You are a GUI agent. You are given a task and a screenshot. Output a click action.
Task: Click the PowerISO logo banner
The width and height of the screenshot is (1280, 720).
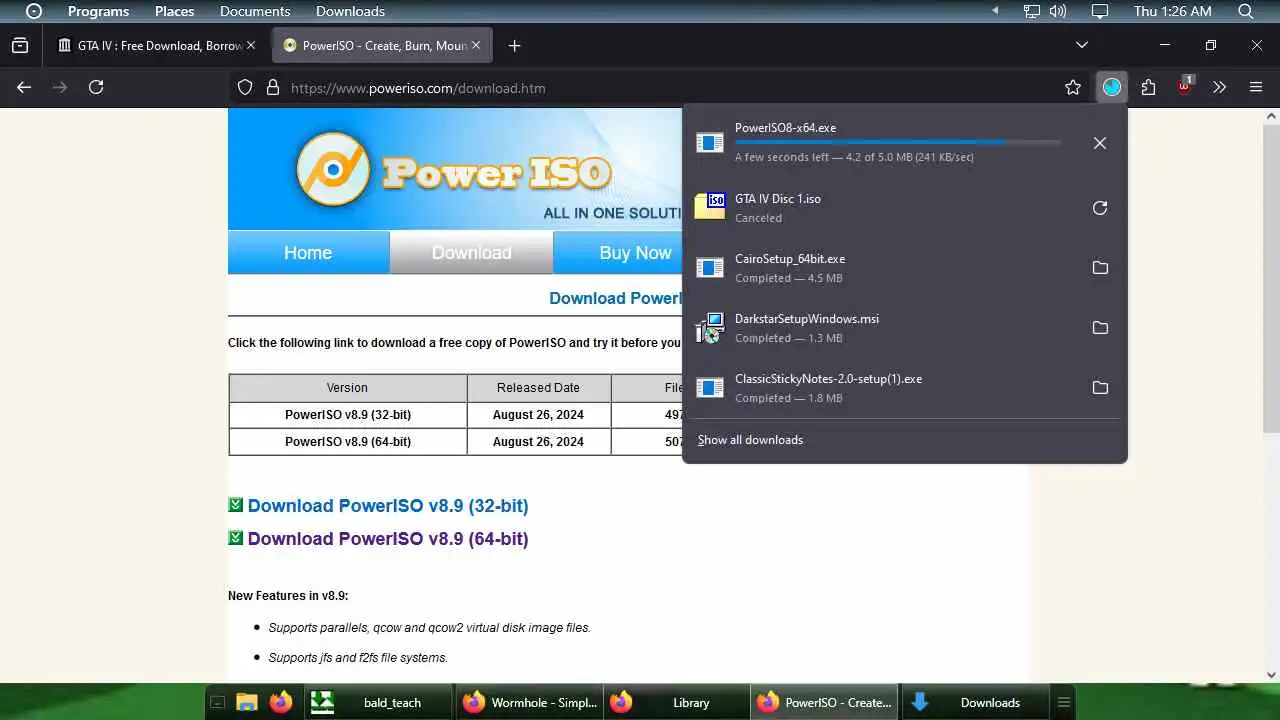pyautogui.click(x=455, y=169)
